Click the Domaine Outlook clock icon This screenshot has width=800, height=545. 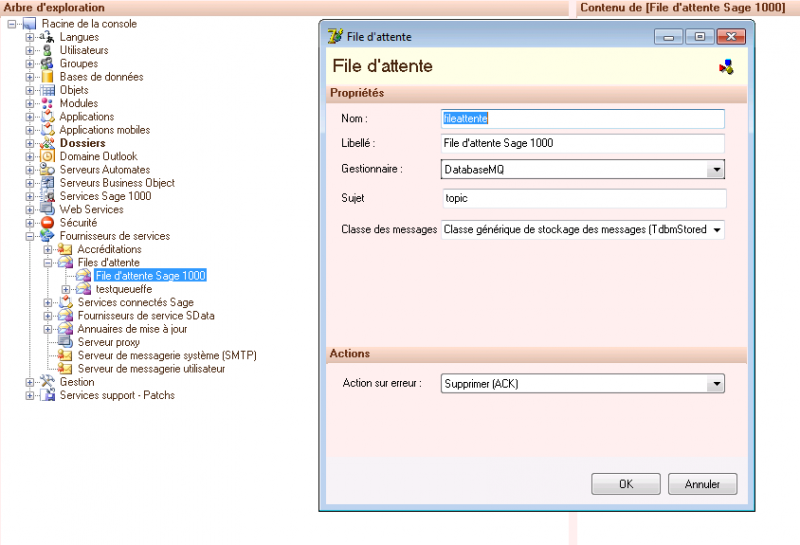tap(47, 156)
